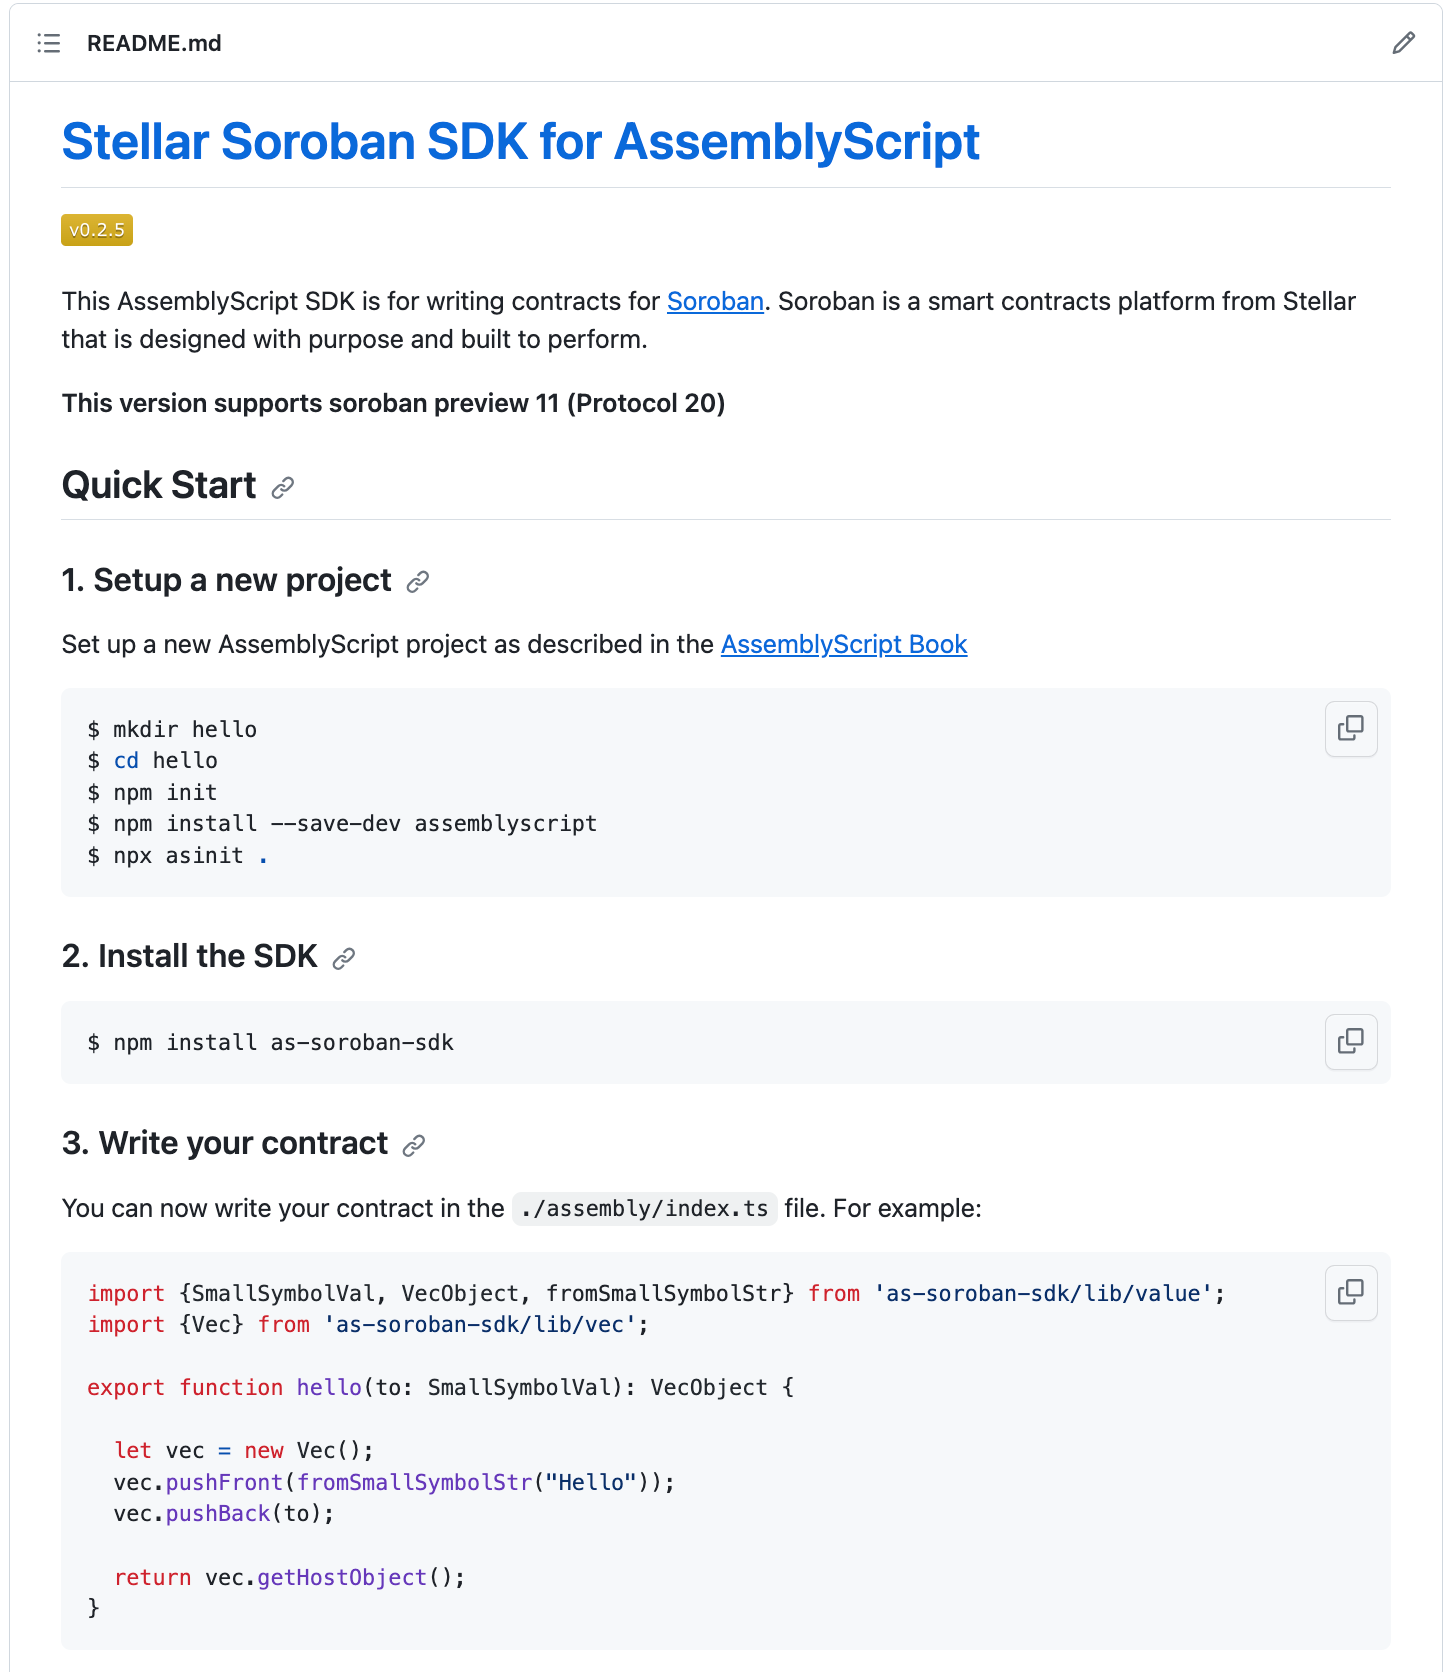This screenshot has width=1452, height=1672.
Task: Copy the hello contract TypeScript code
Action: (x=1350, y=1293)
